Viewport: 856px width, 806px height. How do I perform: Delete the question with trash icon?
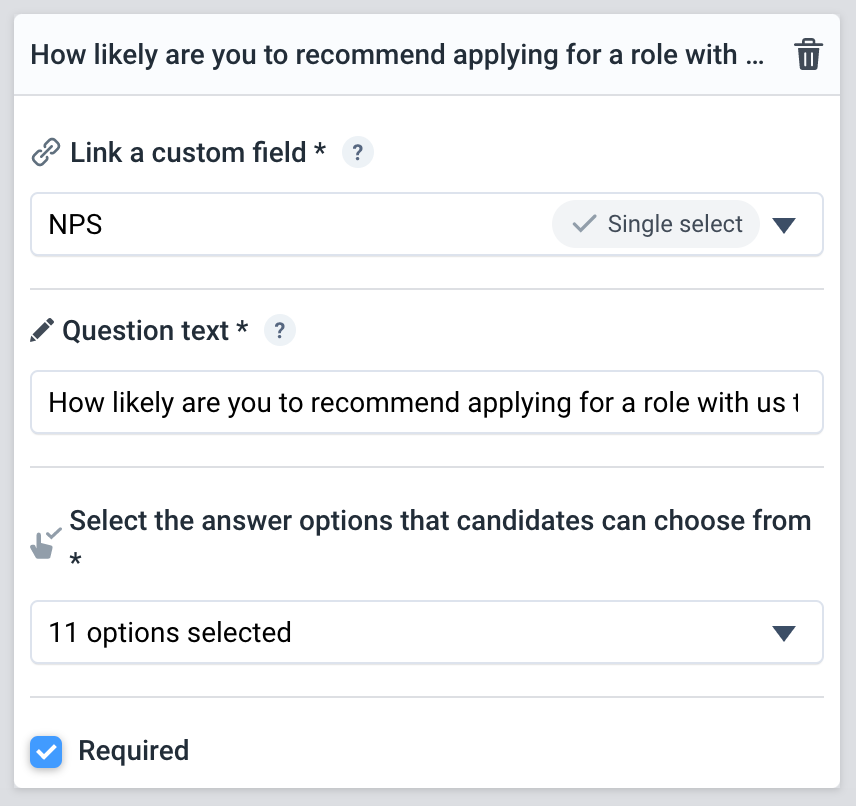coord(808,55)
